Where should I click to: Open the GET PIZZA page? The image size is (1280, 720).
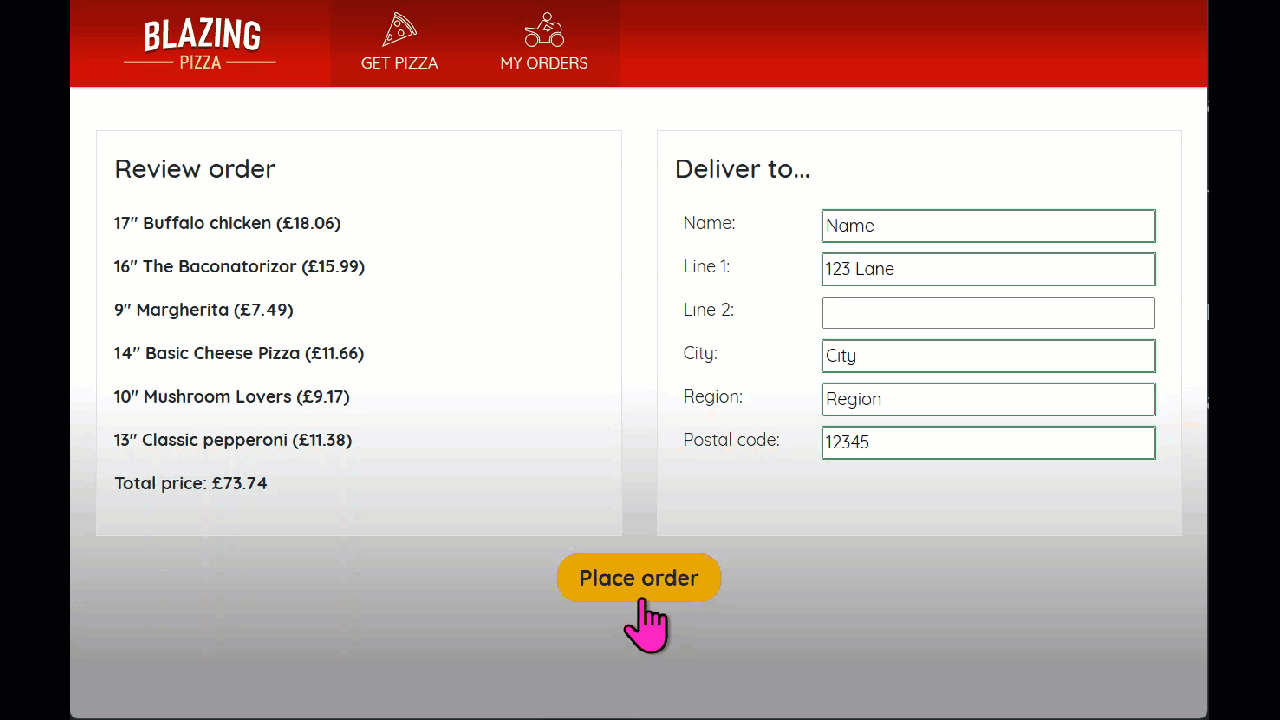[x=399, y=63]
